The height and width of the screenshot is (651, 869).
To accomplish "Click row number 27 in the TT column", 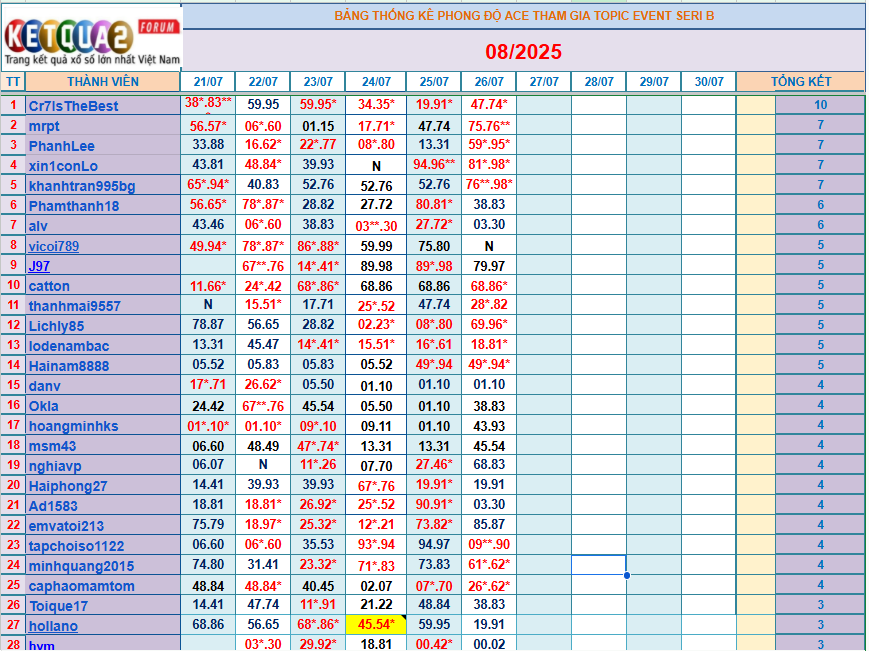I will tap(13, 626).
